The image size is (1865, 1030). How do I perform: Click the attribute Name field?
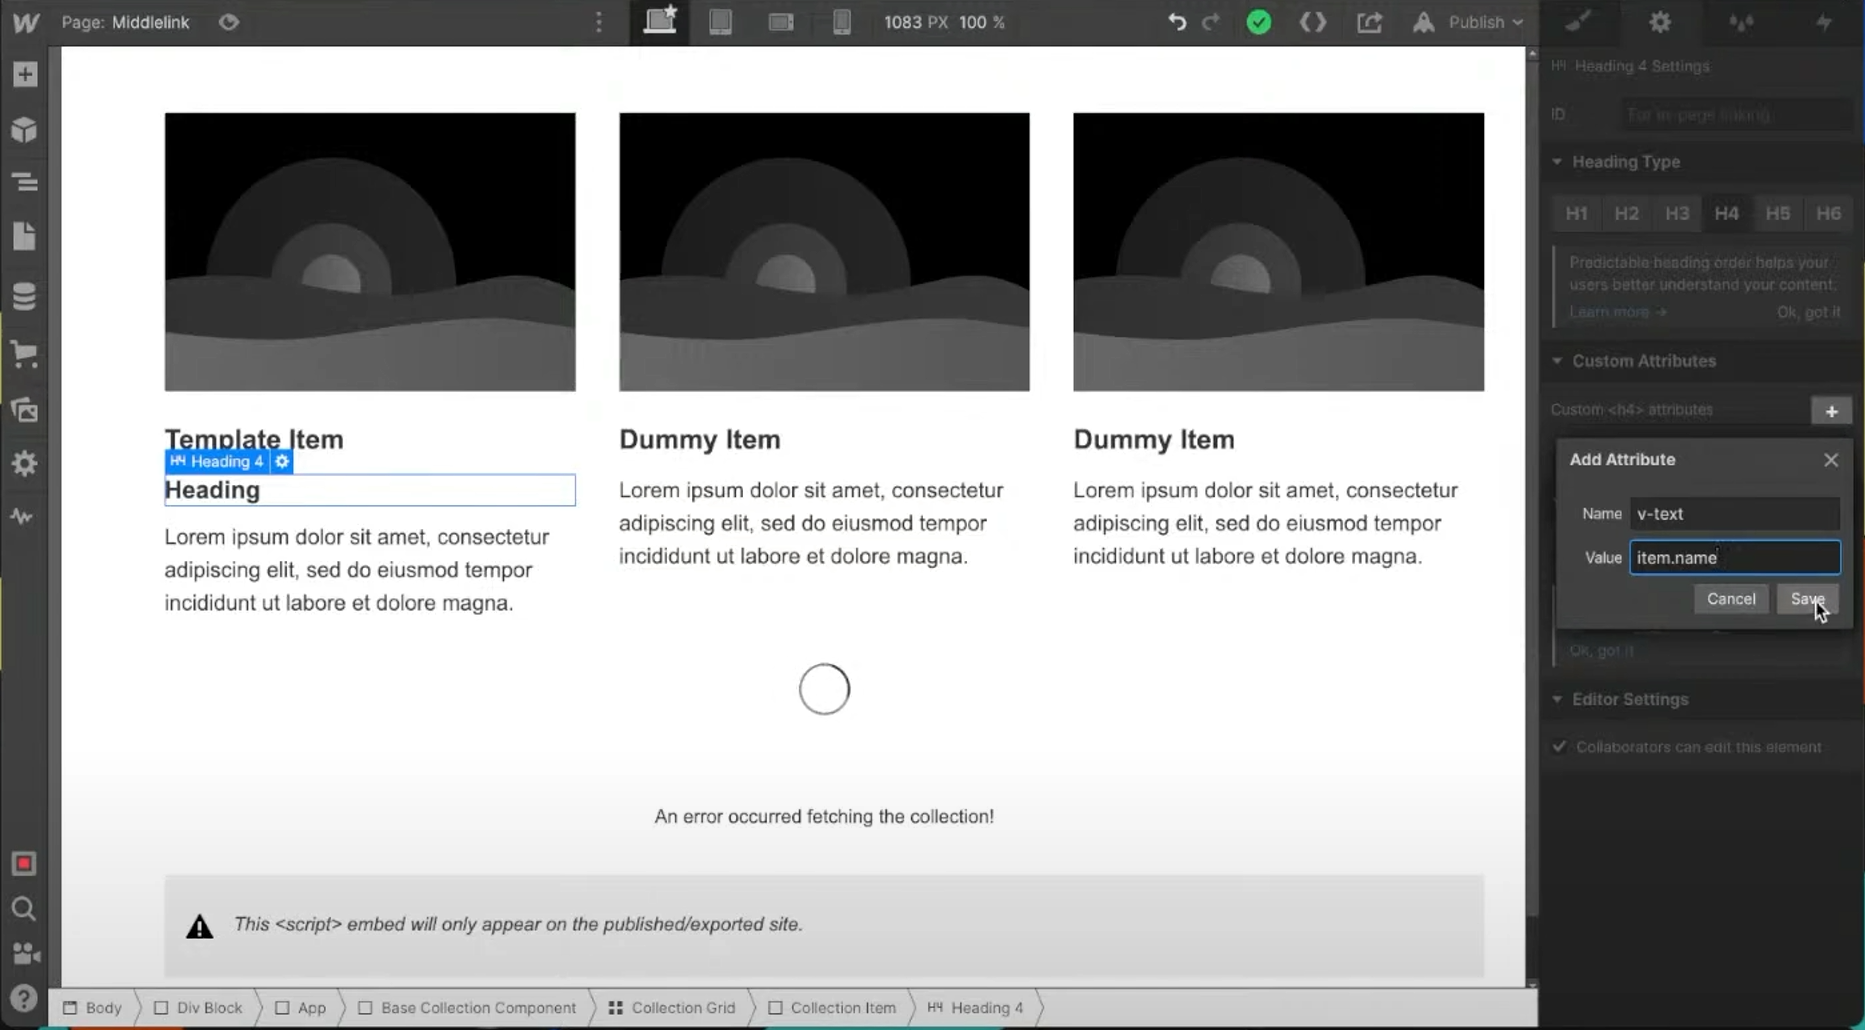(1735, 514)
